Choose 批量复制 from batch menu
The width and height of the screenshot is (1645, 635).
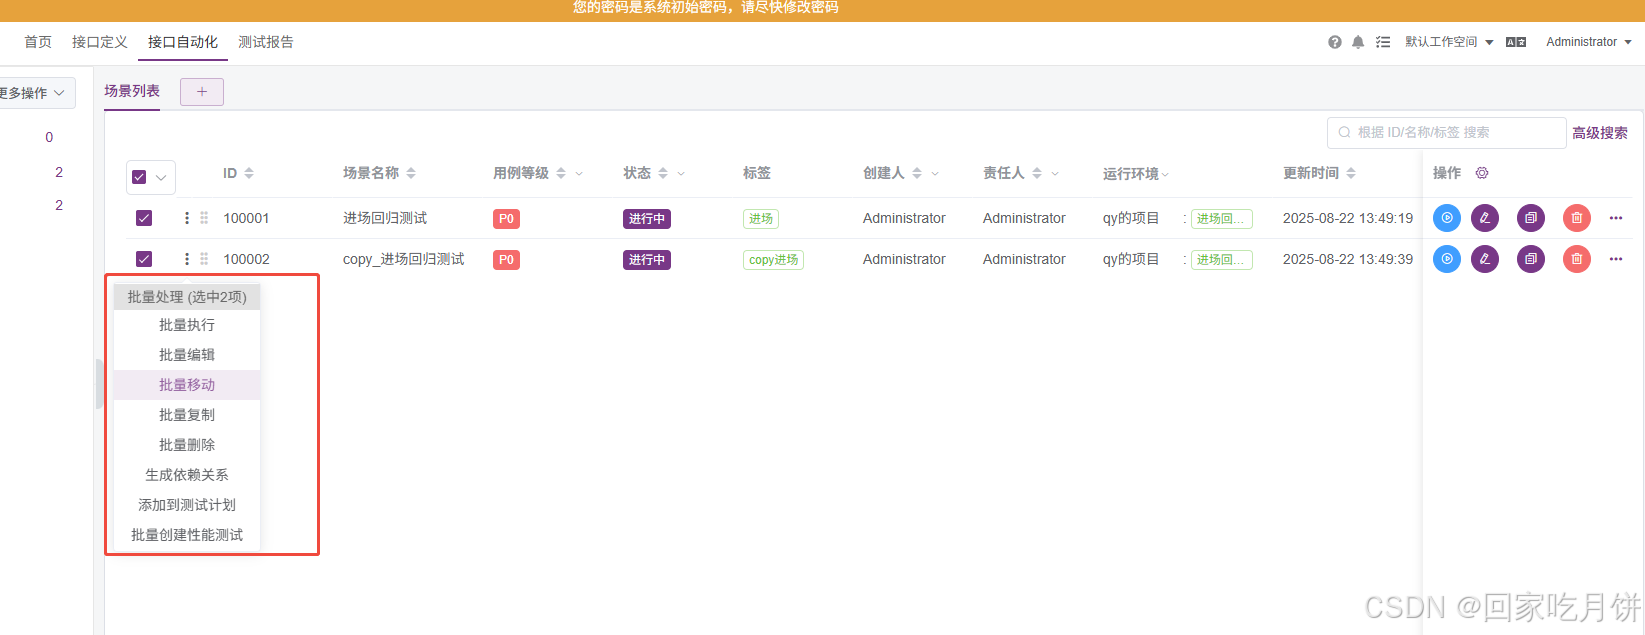point(187,415)
